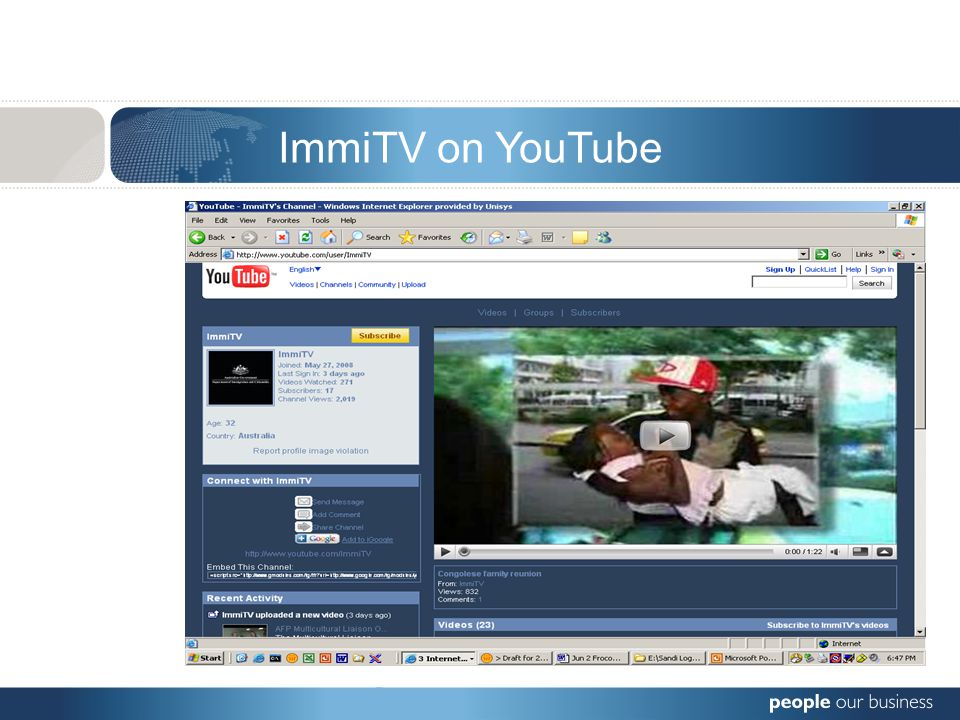The height and width of the screenshot is (720, 960).
Task: Click the Upload navigation link
Action: click(x=413, y=285)
